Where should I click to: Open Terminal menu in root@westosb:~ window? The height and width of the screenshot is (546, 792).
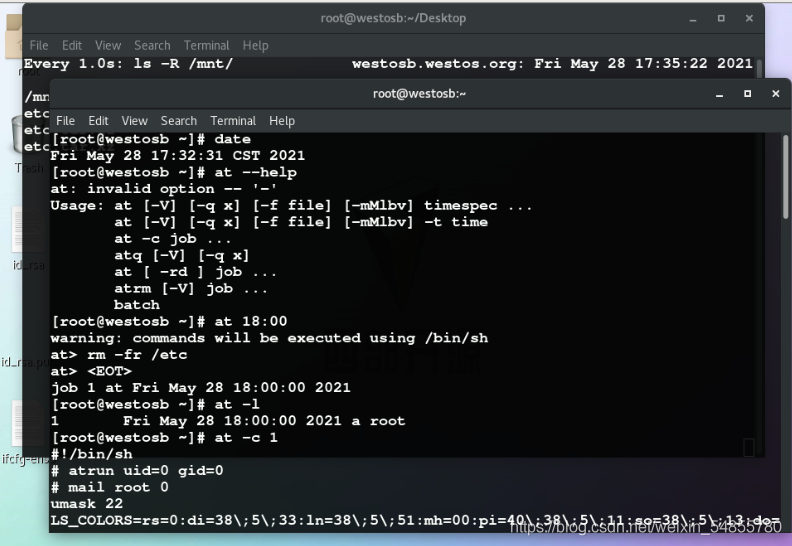coord(233,121)
